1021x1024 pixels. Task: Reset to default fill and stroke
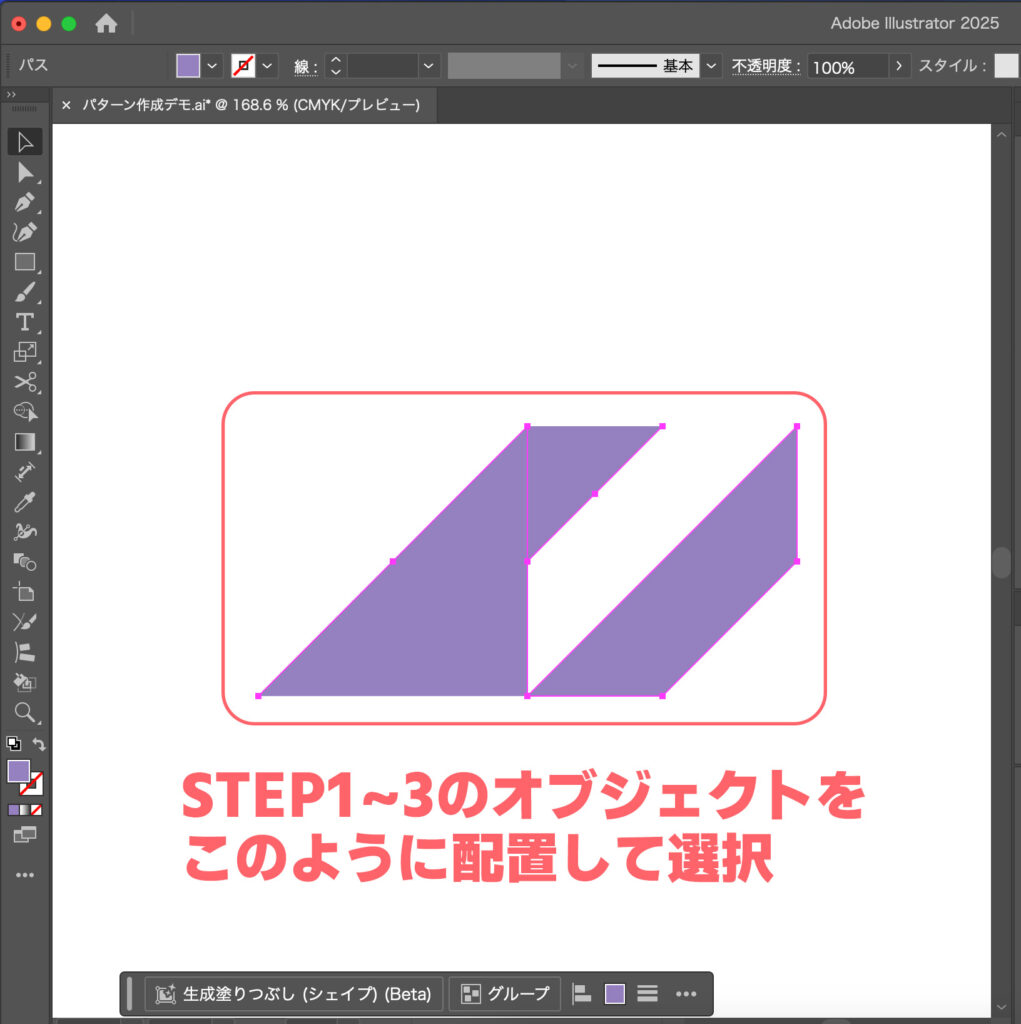pos(13,744)
